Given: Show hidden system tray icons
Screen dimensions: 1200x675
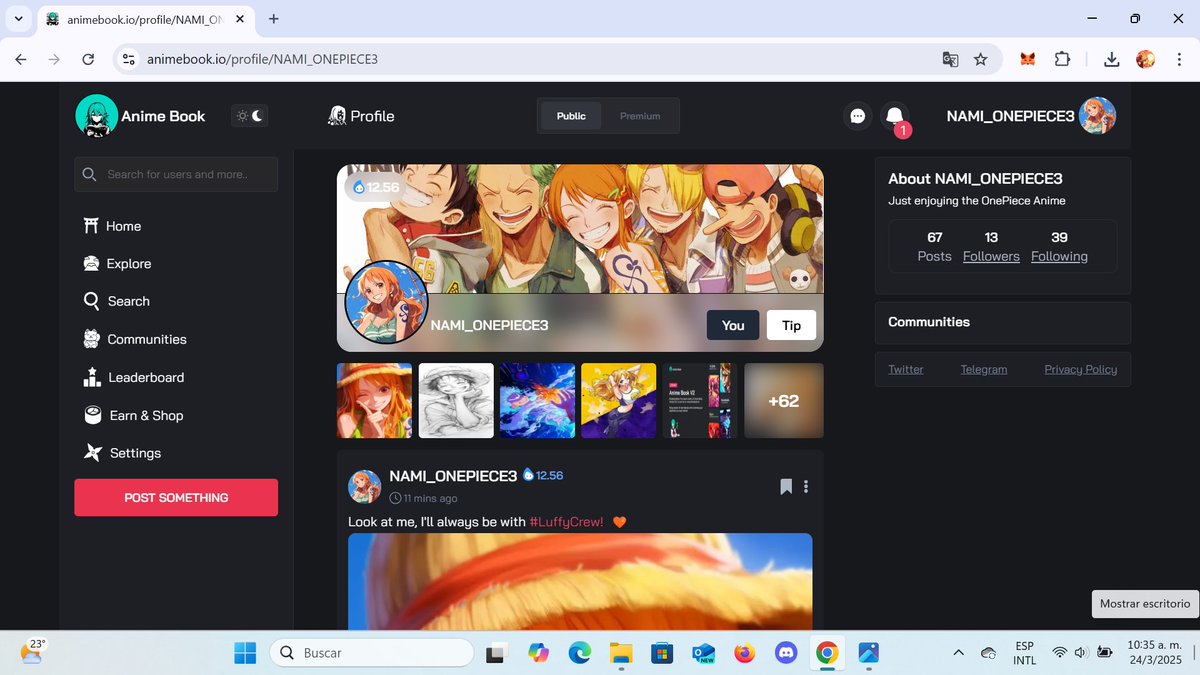Looking at the screenshot, I should (958, 653).
